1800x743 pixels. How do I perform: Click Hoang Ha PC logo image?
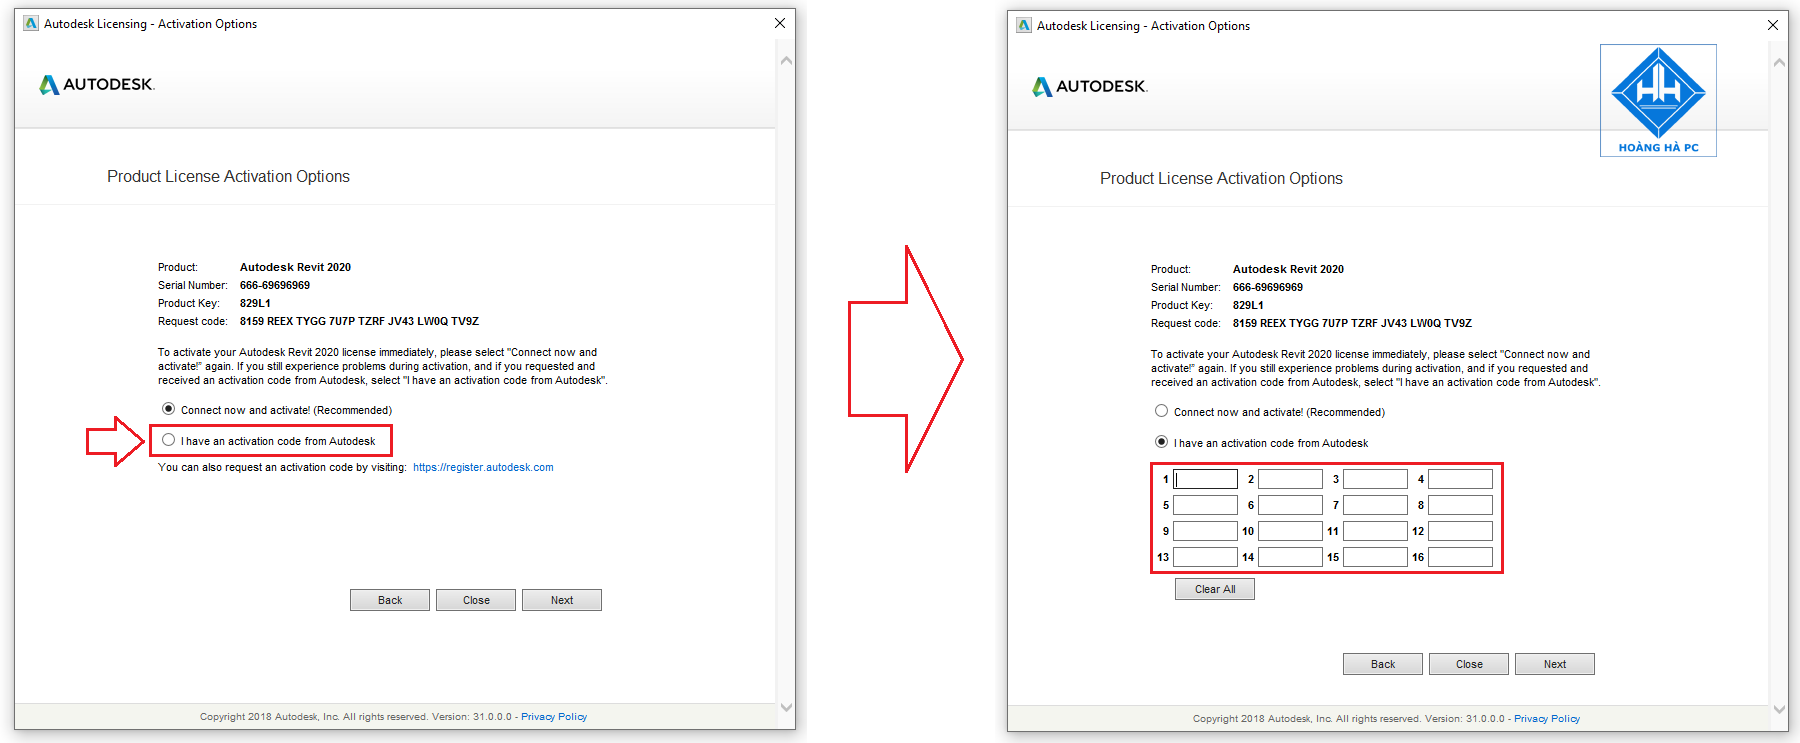pos(1658,100)
